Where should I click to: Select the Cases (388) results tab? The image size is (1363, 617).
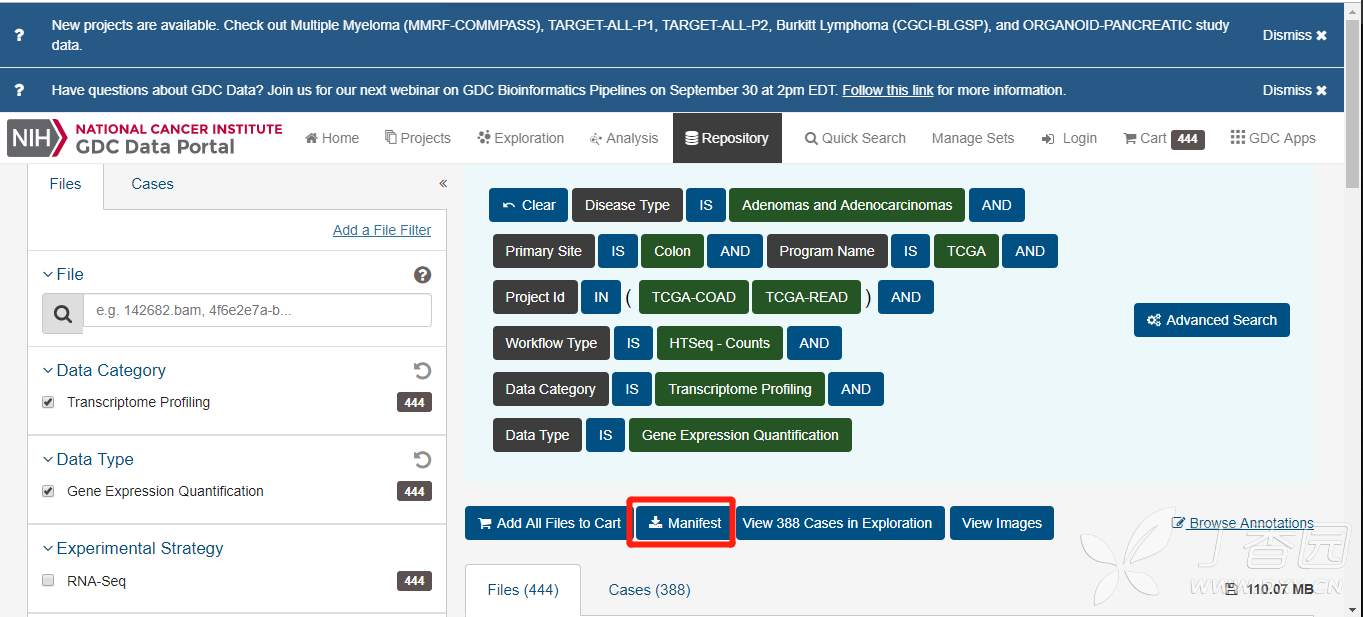coord(649,590)
